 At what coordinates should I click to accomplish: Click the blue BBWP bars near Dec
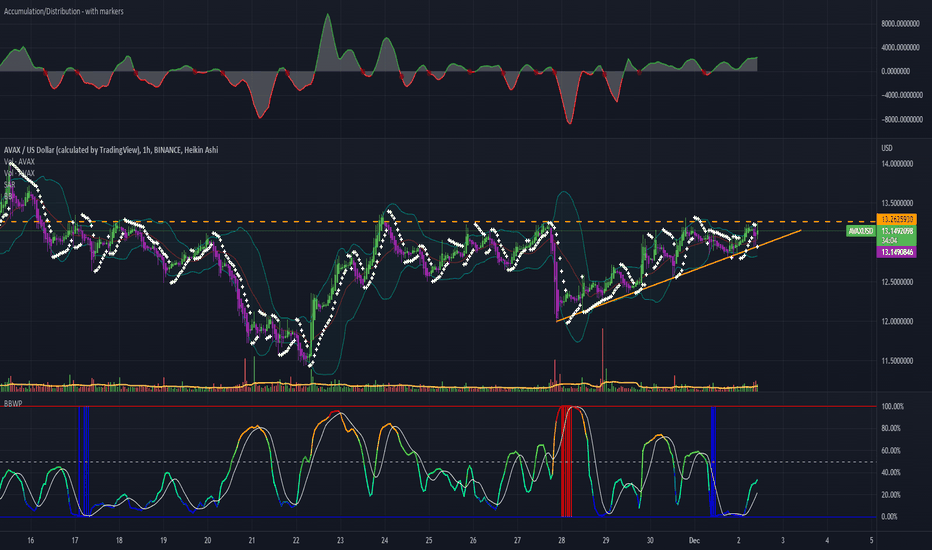tap(713, 461)
